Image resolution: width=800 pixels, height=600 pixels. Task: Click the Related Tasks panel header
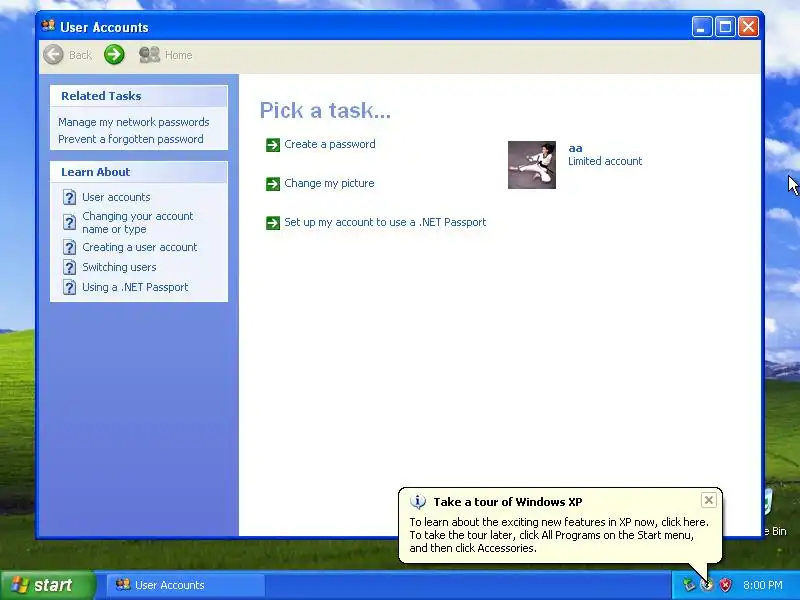[139, 96]
